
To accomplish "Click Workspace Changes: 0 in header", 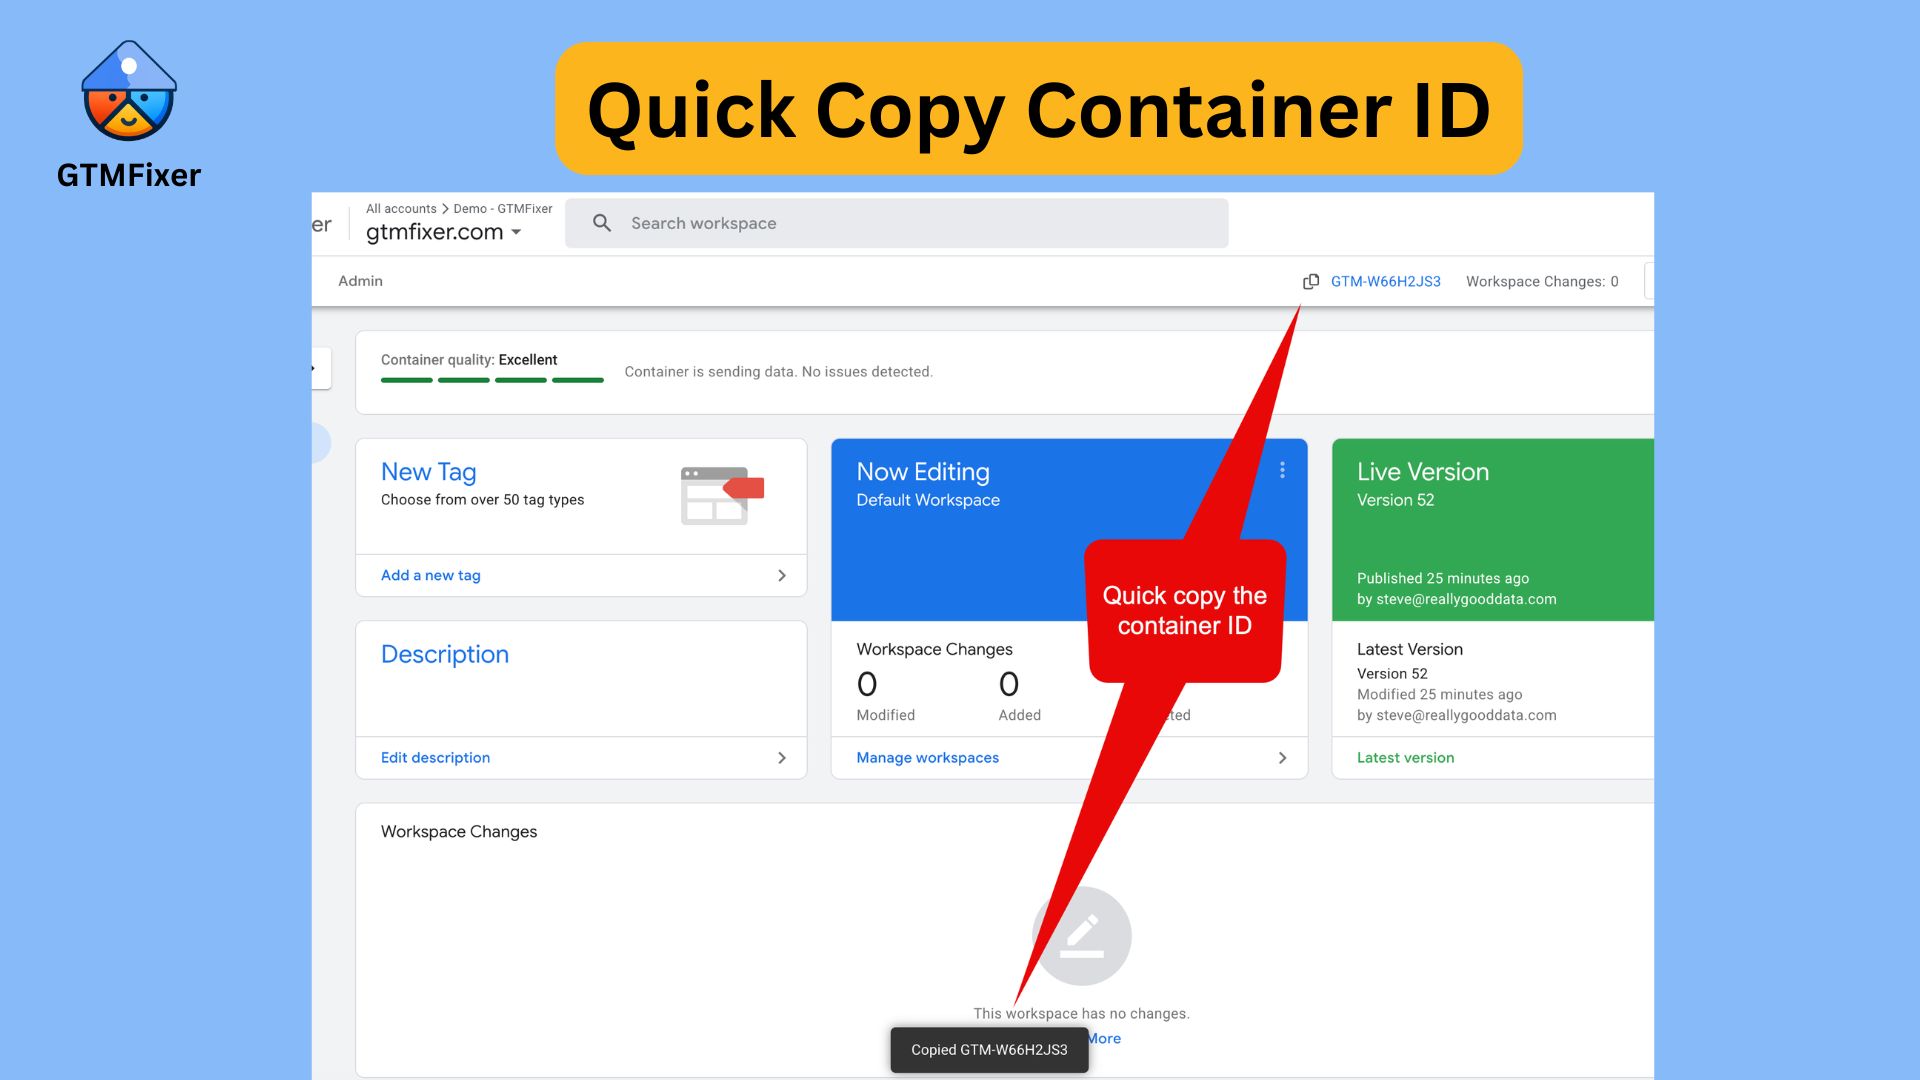I will tap(1542, 282).
